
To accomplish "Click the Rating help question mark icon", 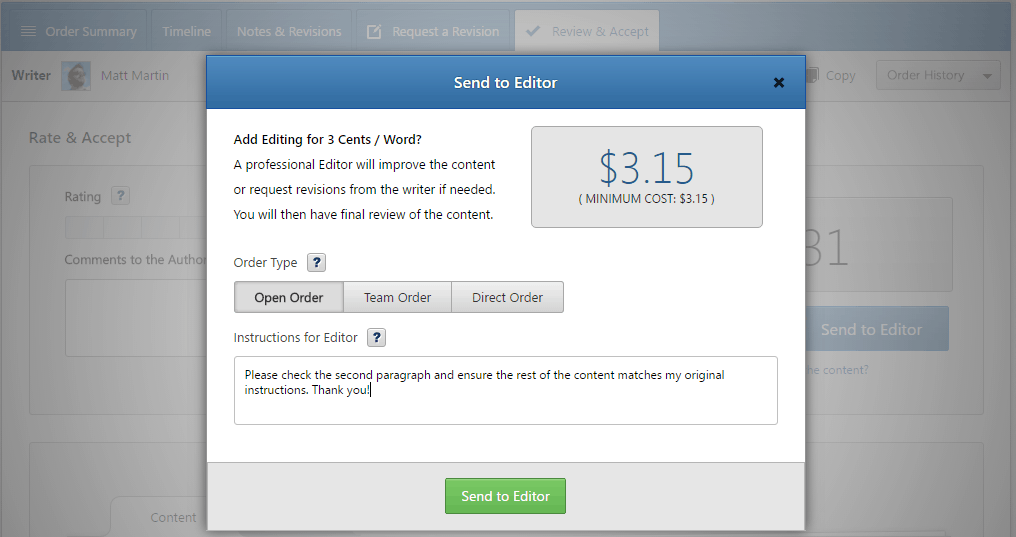I will tap(120, 197).
